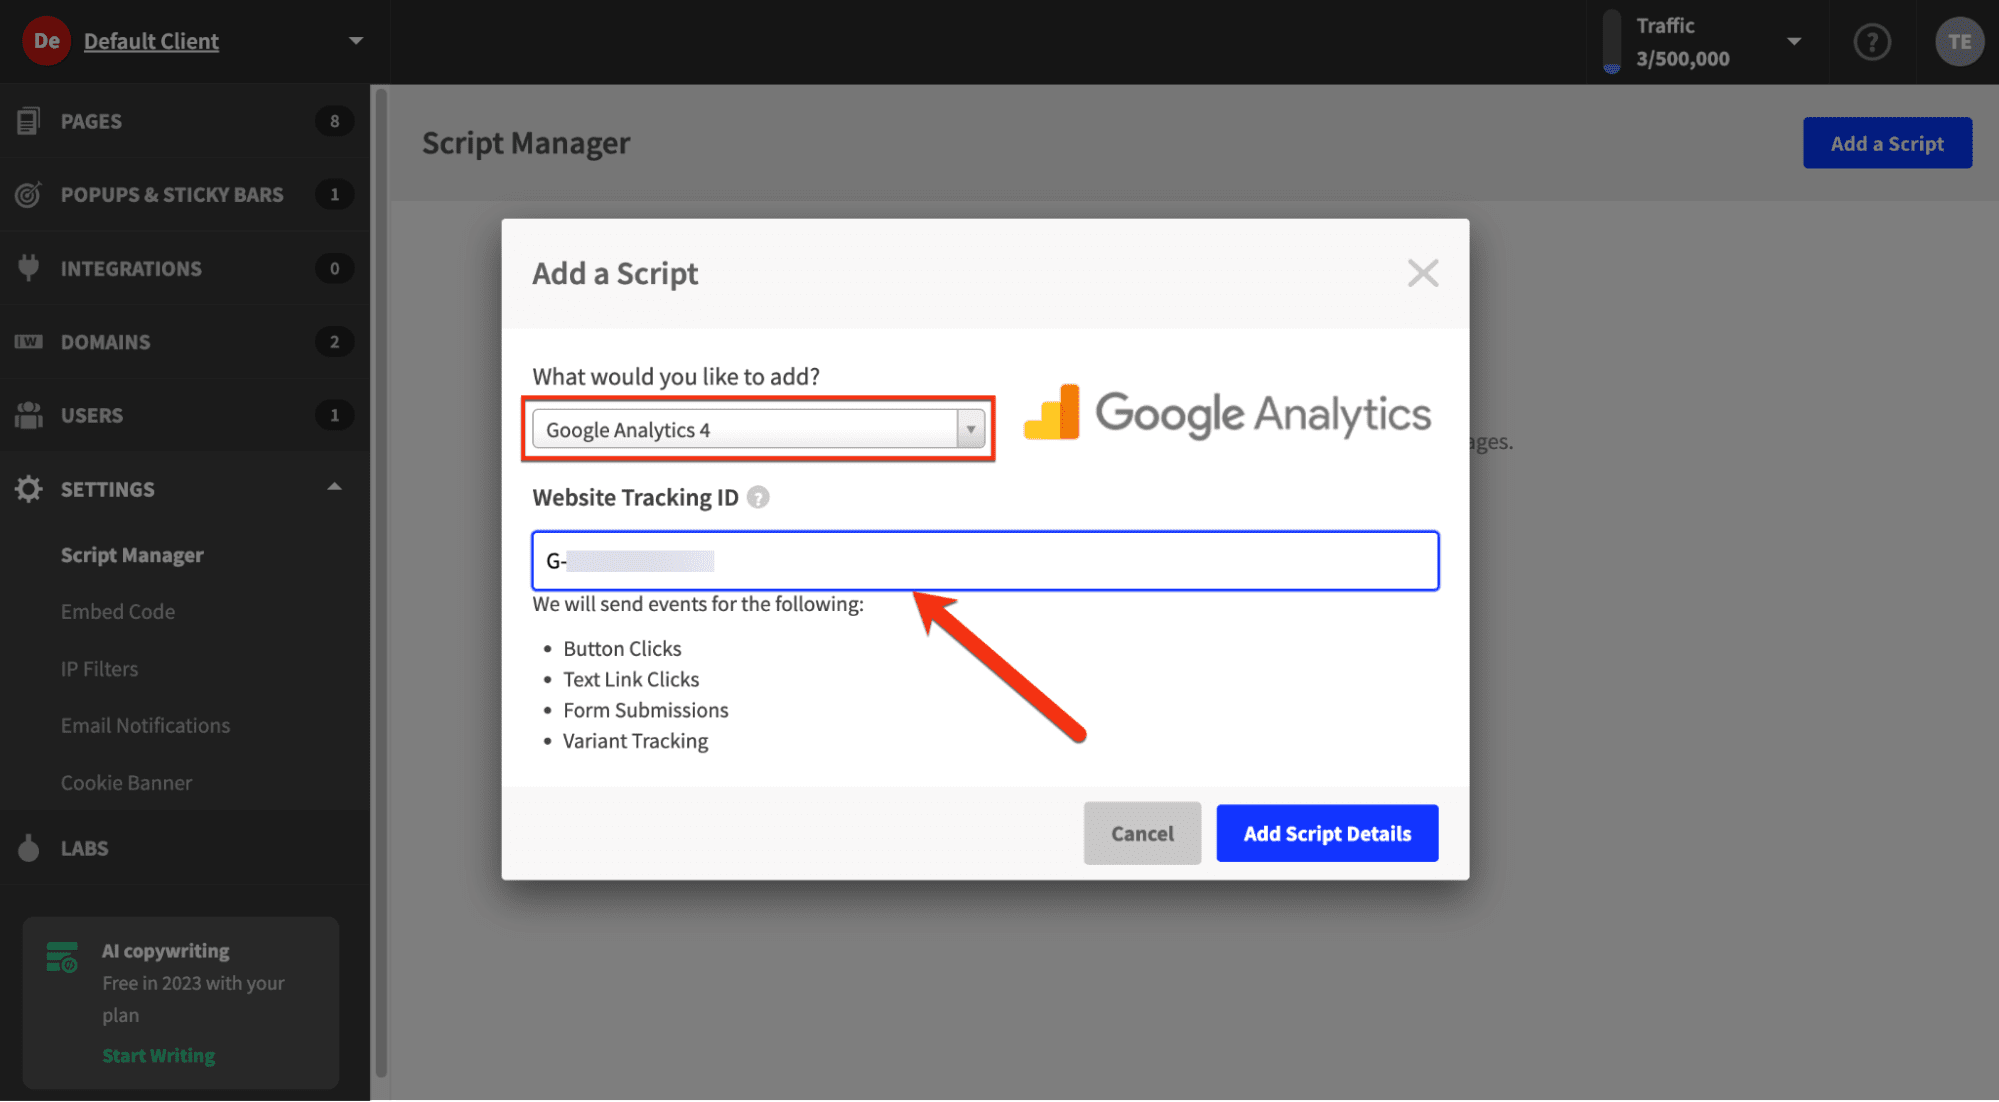Click the Add a Script button
The height and width of the screenshot is (1102, 1999).
[1887, 143]
